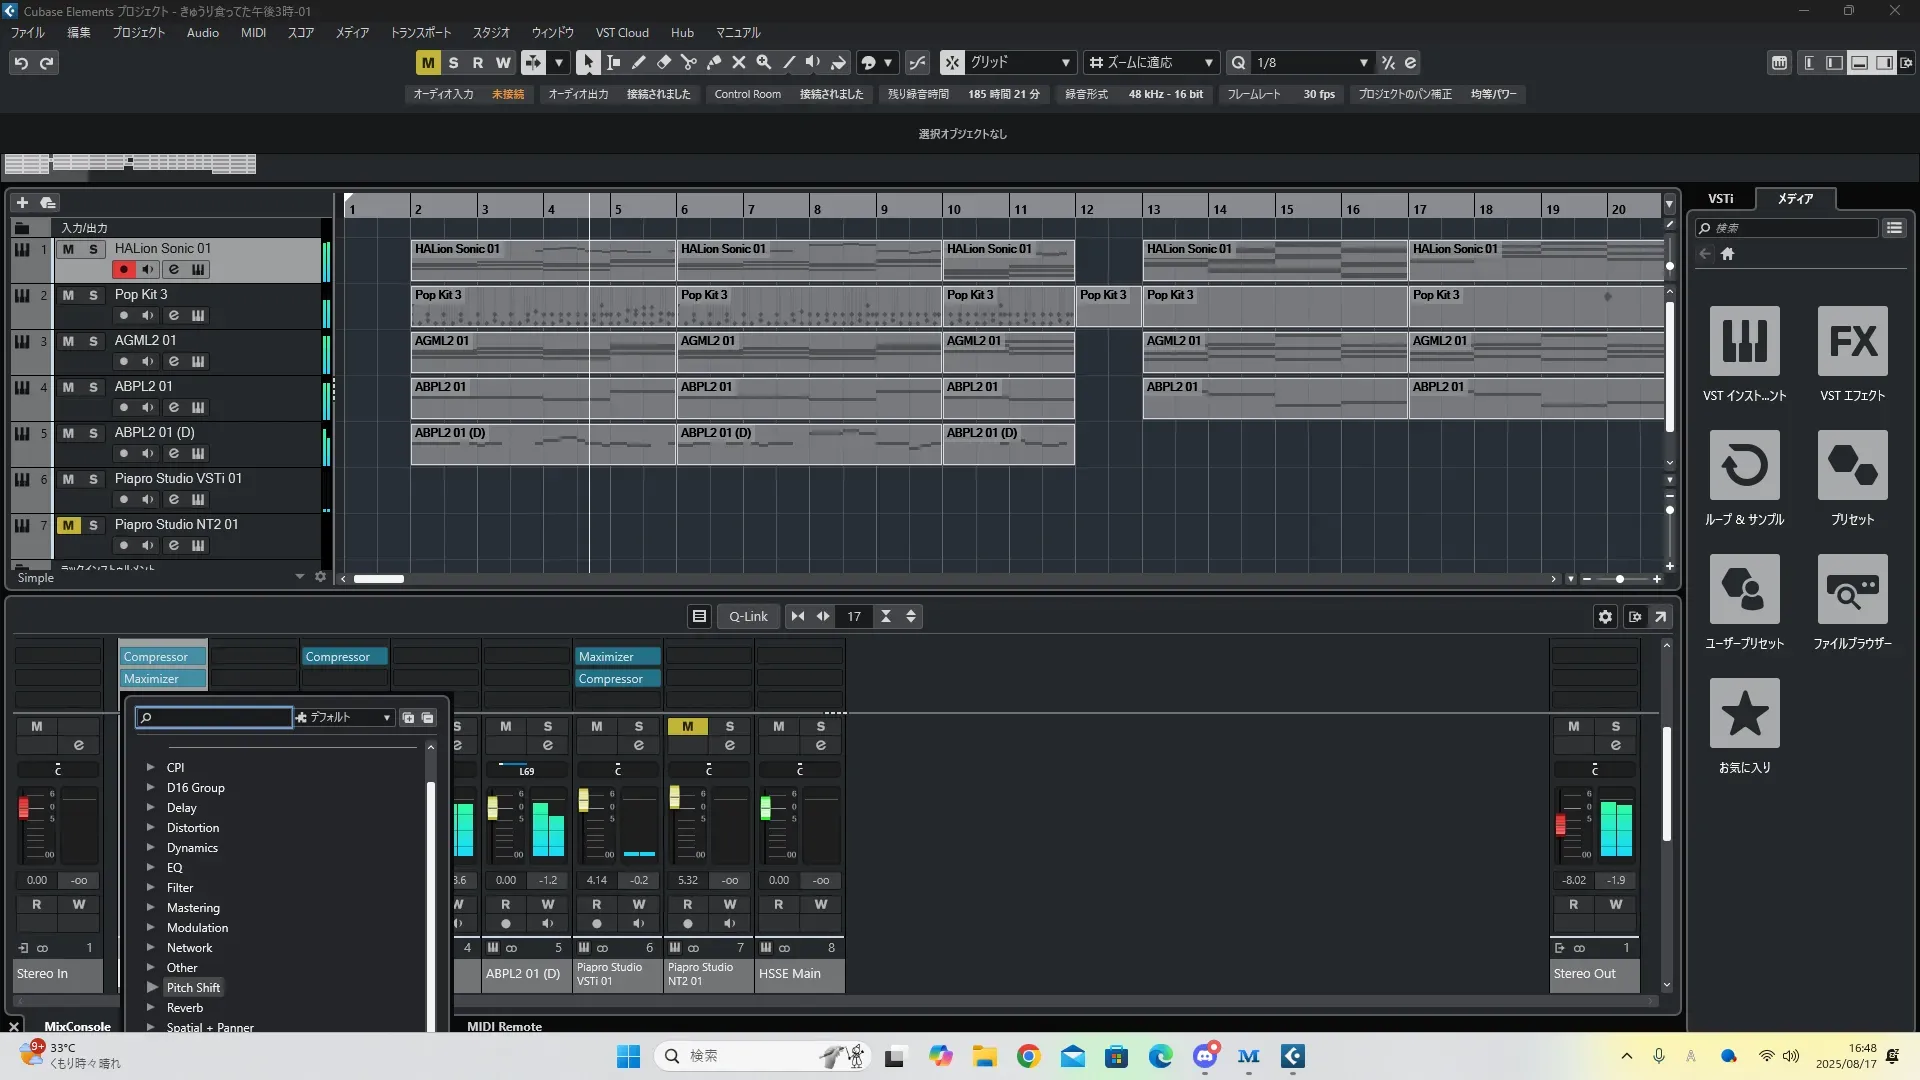The image size is (1920, 1080).
Task: Select the Draw pencil tool
Action: (639, 62)
